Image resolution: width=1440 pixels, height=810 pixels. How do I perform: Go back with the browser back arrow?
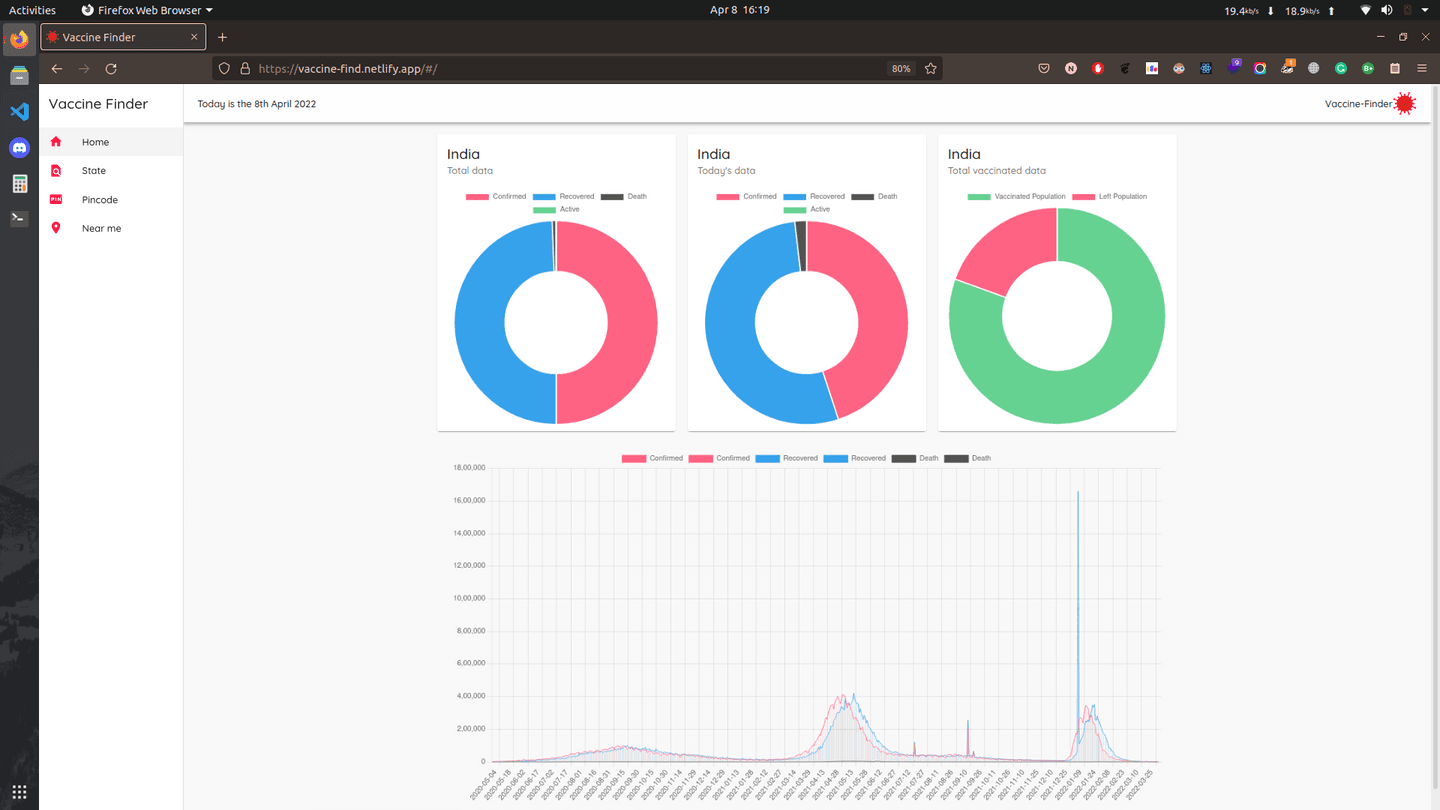tap(57, 69)
